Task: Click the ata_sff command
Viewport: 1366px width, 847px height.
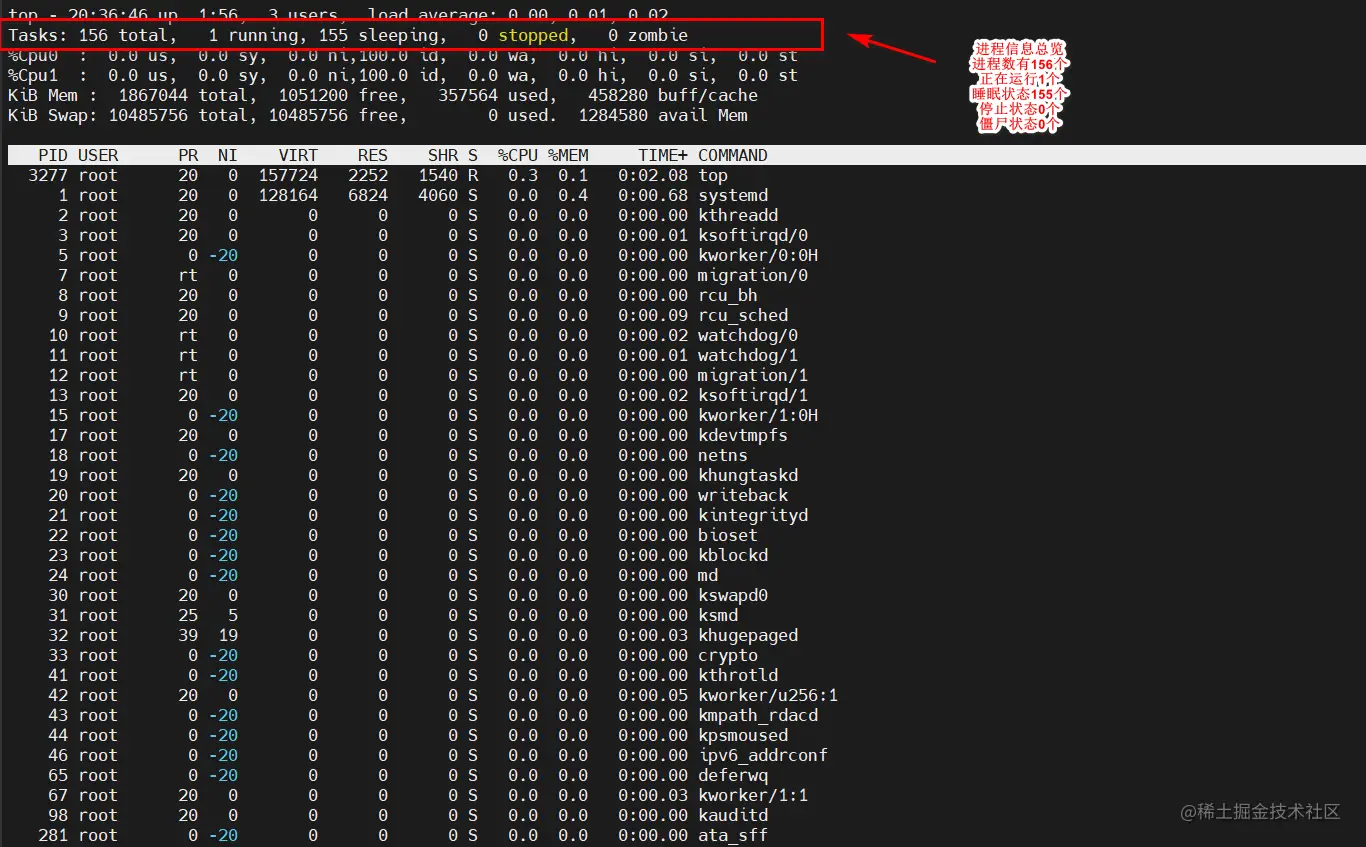Action: click(x=733, y=835)
